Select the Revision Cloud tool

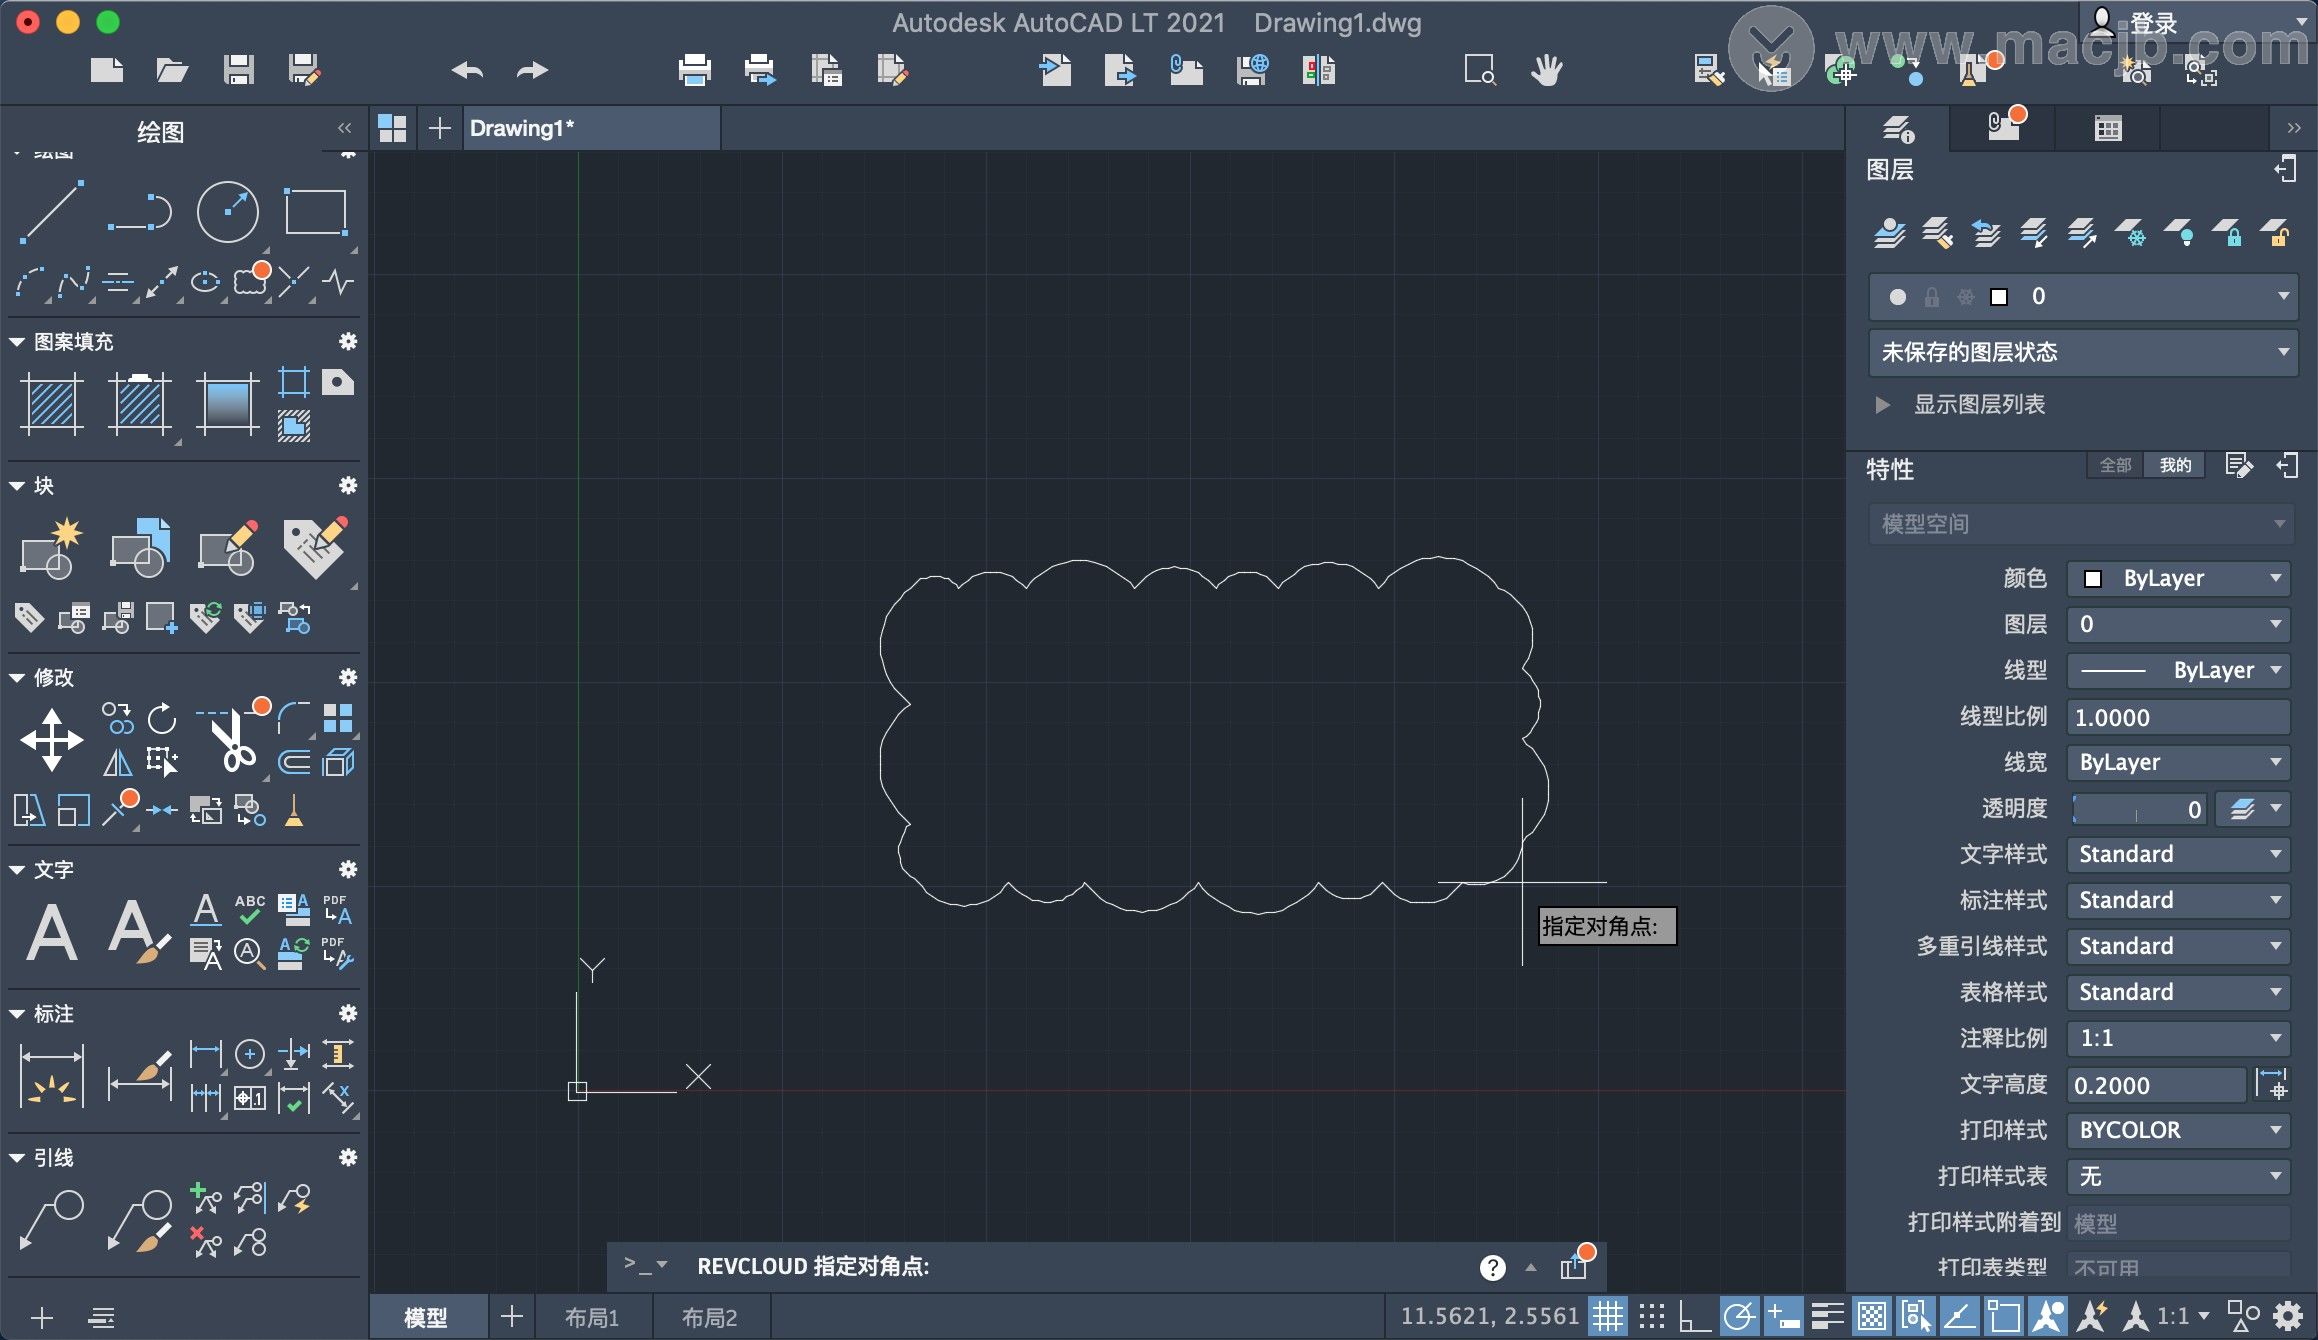click(250, 282)
